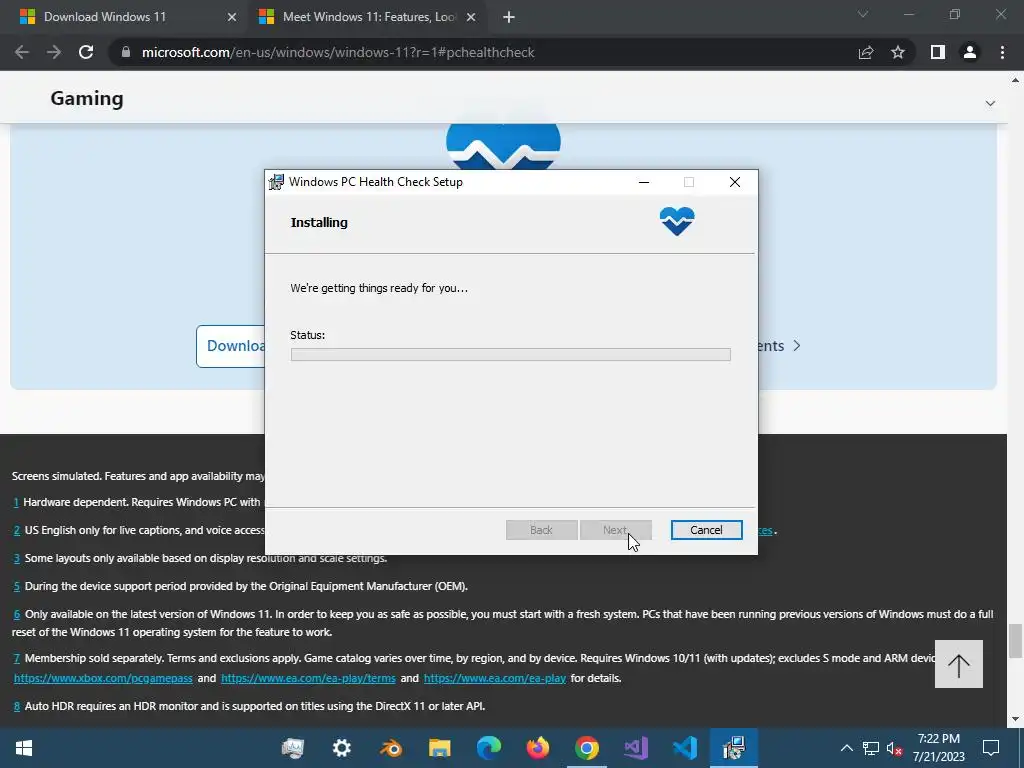Click the installation status progress bar
Viewport: 1024px width, 768px height.
[x=511, y=355]
